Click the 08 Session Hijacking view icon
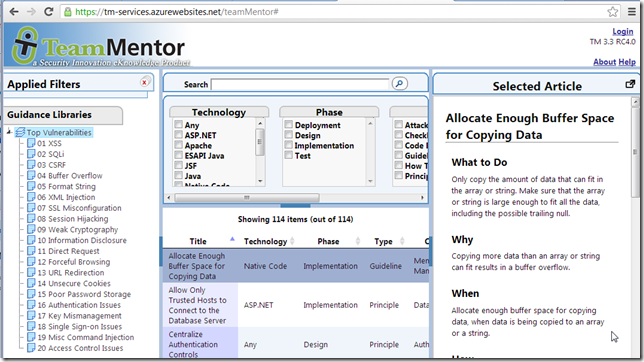 31,218
